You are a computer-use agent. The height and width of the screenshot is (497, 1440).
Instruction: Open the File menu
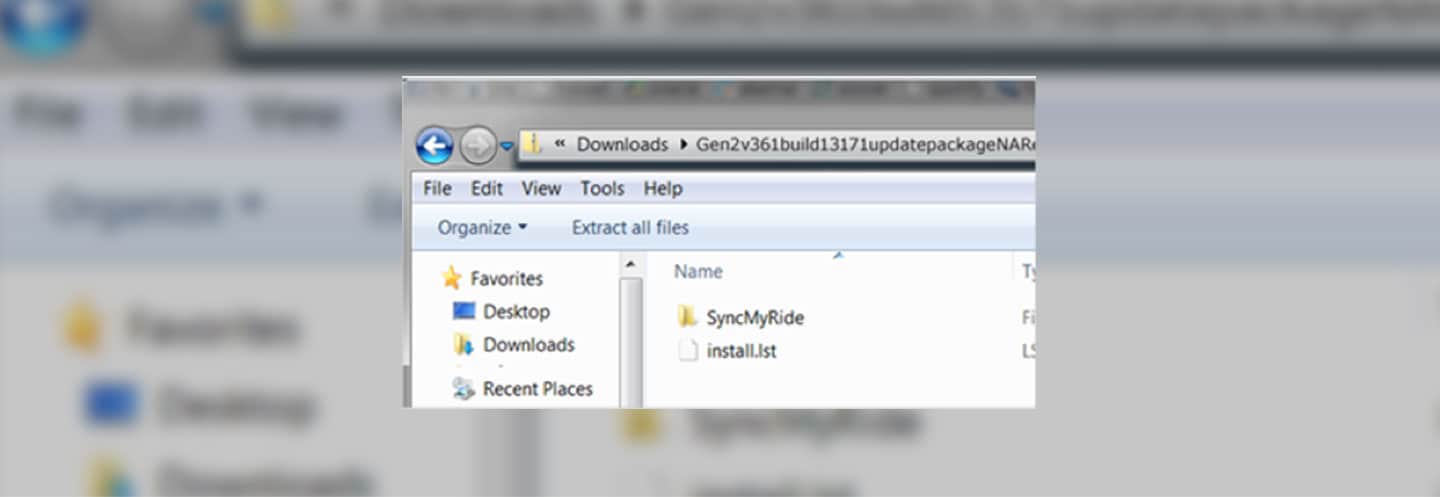pos(437,188)
